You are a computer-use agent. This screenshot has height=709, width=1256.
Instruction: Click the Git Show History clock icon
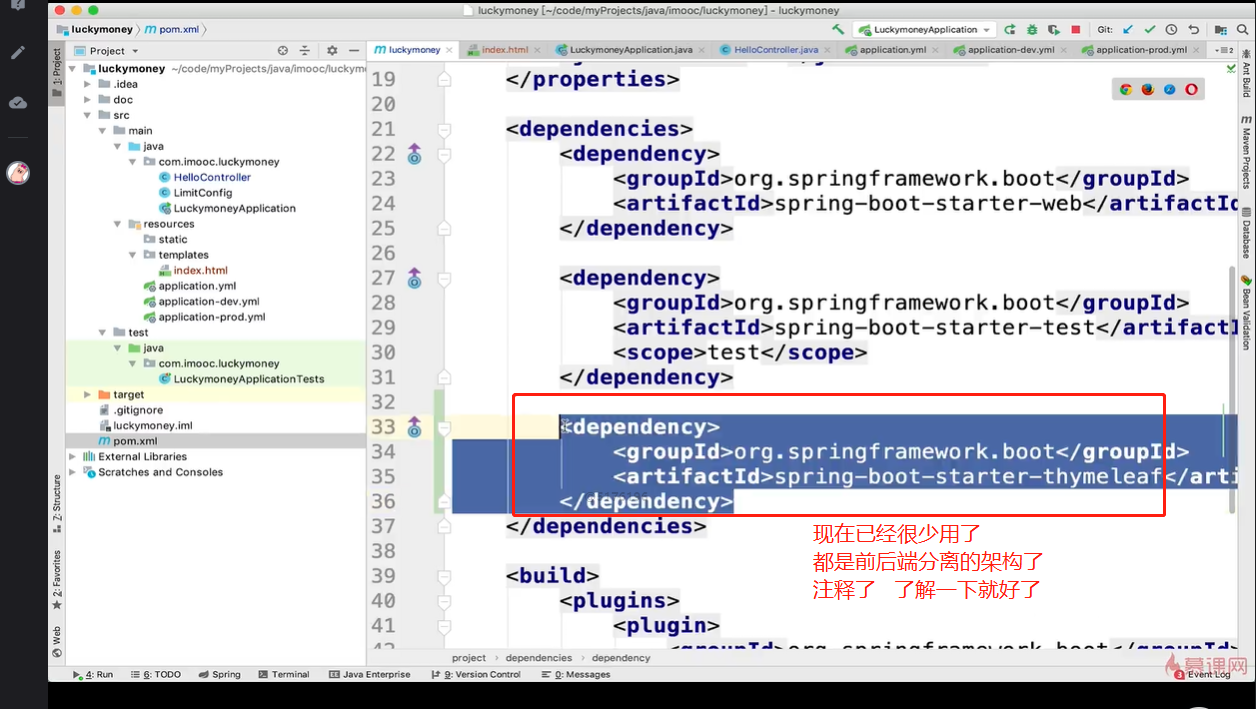coord(1171,30)
